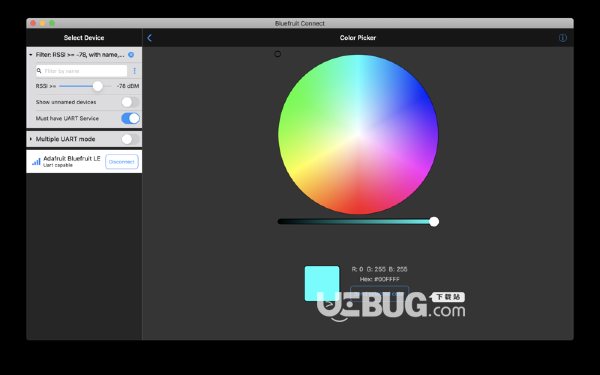600x375 pixels.
Task: Click the send color button below hex value
Action: click(379, 293)
